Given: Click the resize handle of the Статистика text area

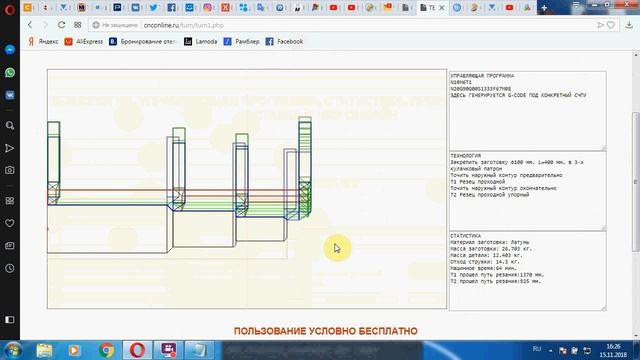Looking at the screenshot, I should [x=603, y=308].
